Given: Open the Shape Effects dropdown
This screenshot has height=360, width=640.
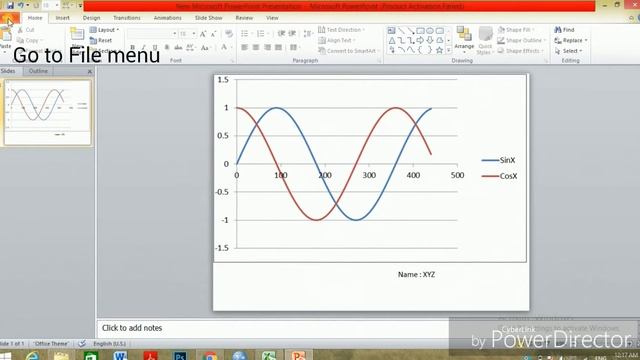Looking at the screenshot, I should pyautogui.click(x=520, y=51).
